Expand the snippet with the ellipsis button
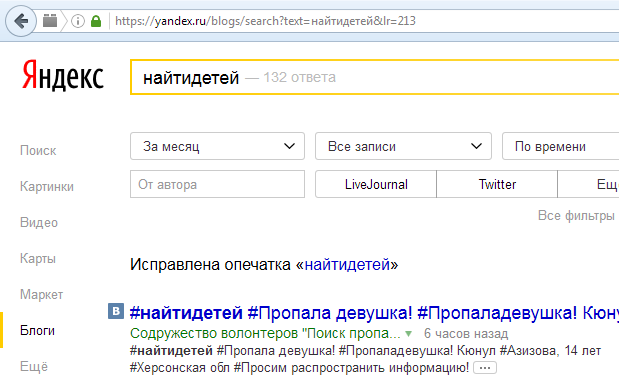 [x=485, y=368]
